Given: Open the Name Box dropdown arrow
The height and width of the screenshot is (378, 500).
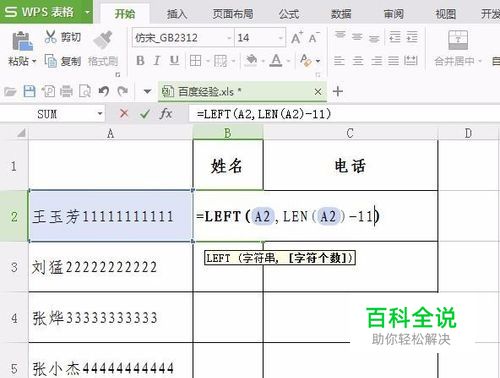Looking at the screenshot, I should tap(100, 114).
